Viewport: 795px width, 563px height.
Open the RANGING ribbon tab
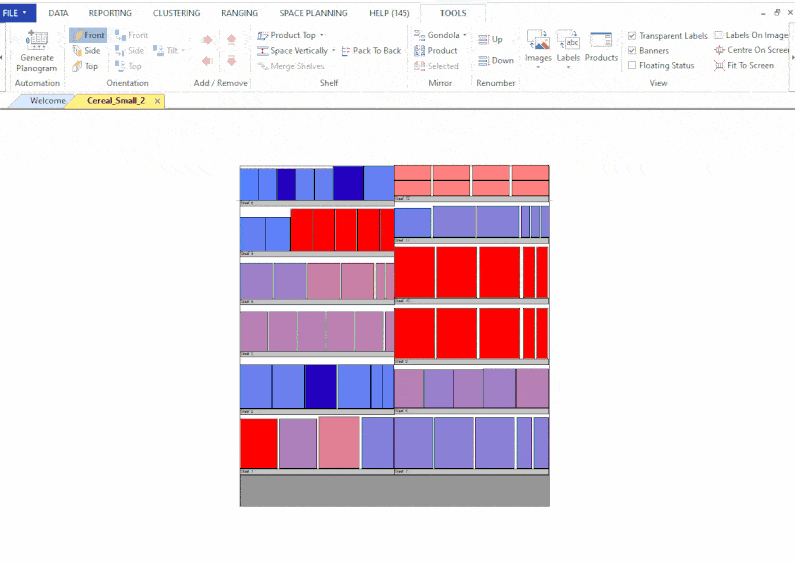pos(239,13)
